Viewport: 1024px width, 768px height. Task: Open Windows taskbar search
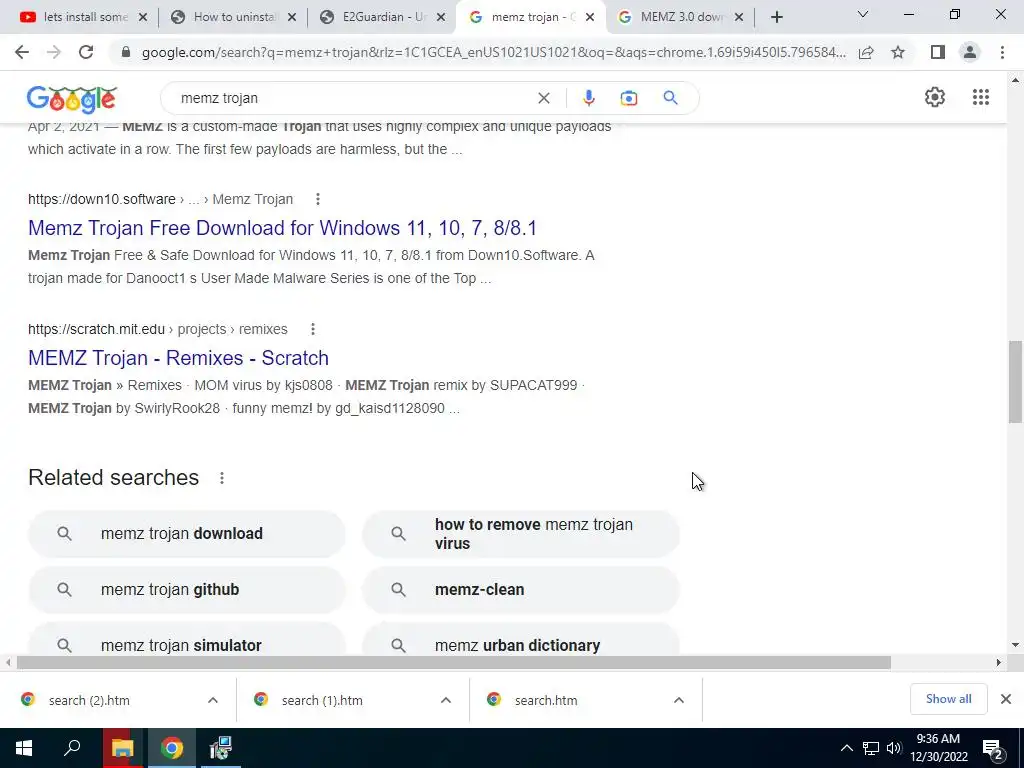(x=72, y=748)
